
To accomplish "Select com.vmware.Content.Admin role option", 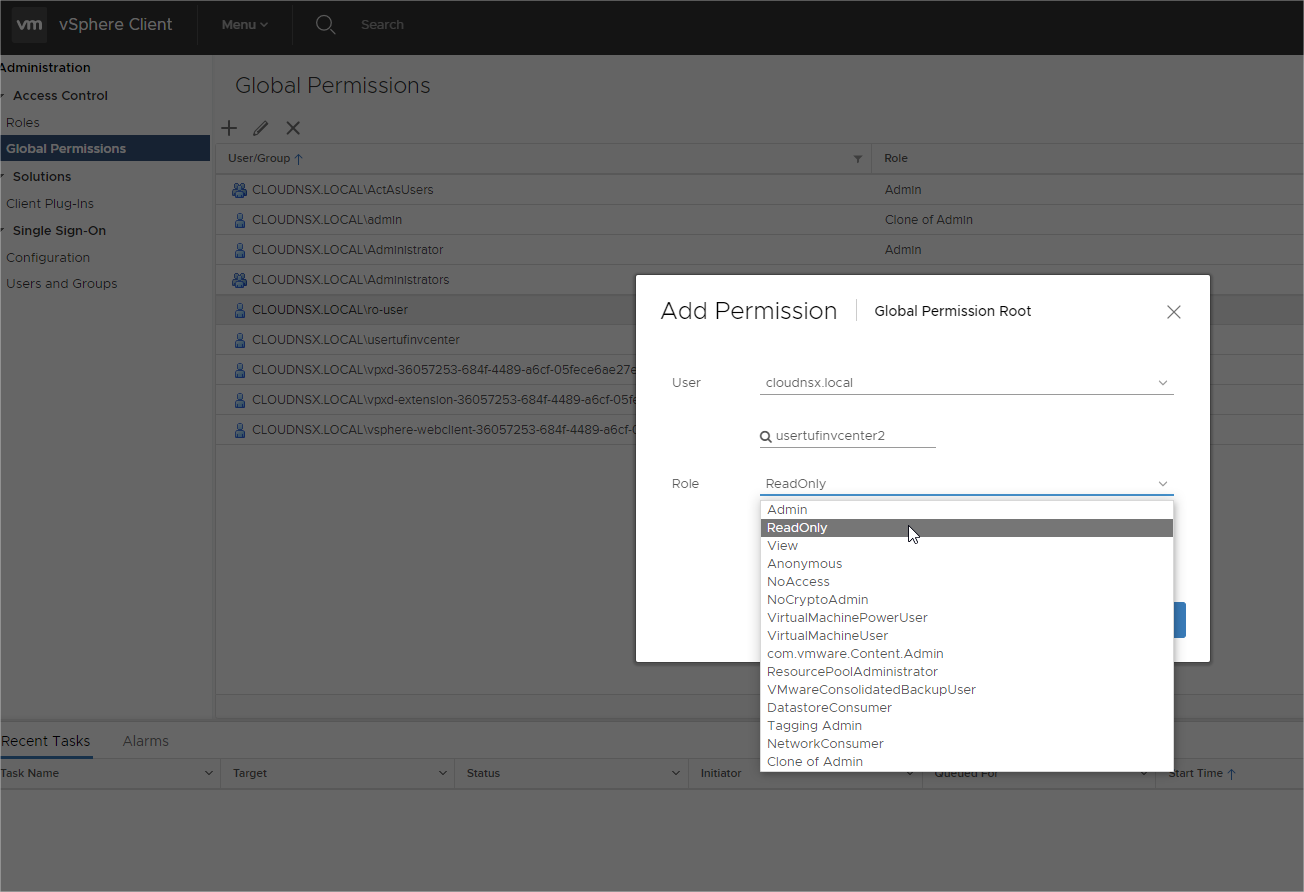I will 967,654.
